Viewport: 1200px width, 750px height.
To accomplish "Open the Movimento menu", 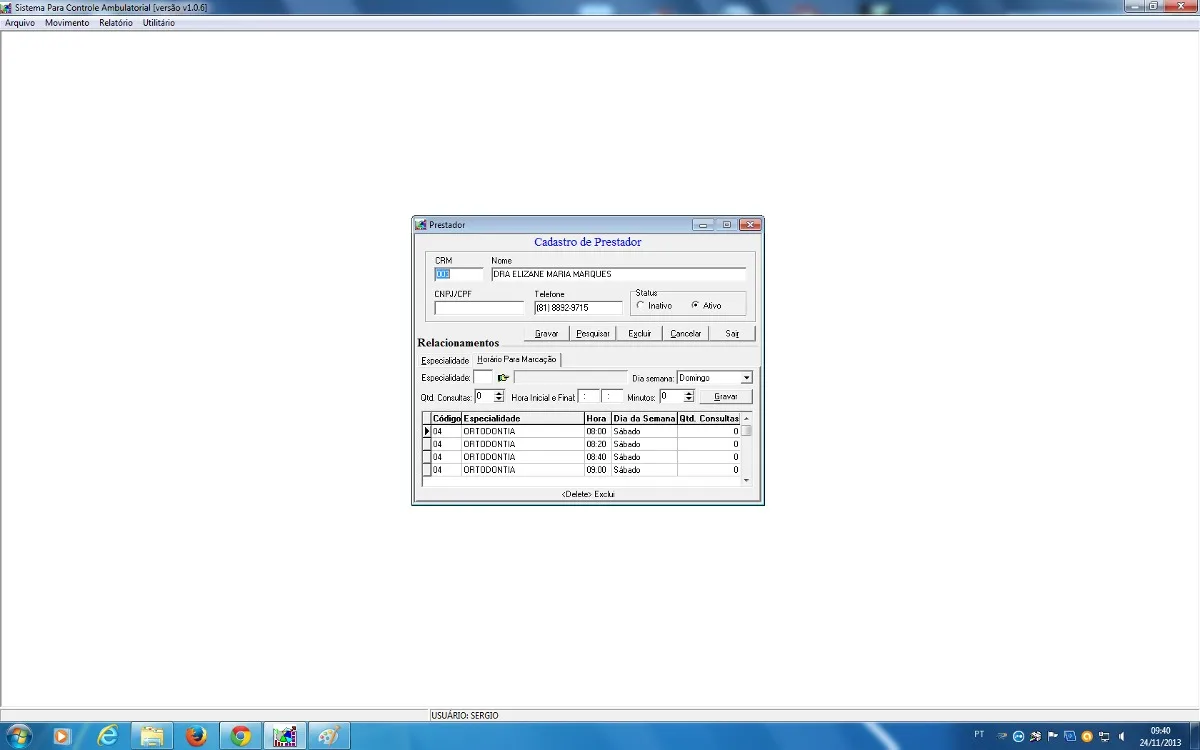I will pos(67,23).
